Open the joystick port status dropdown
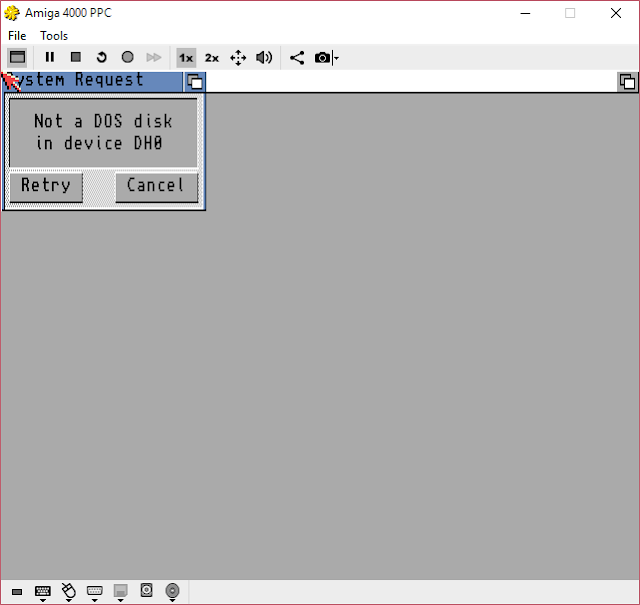 [94, 593]
